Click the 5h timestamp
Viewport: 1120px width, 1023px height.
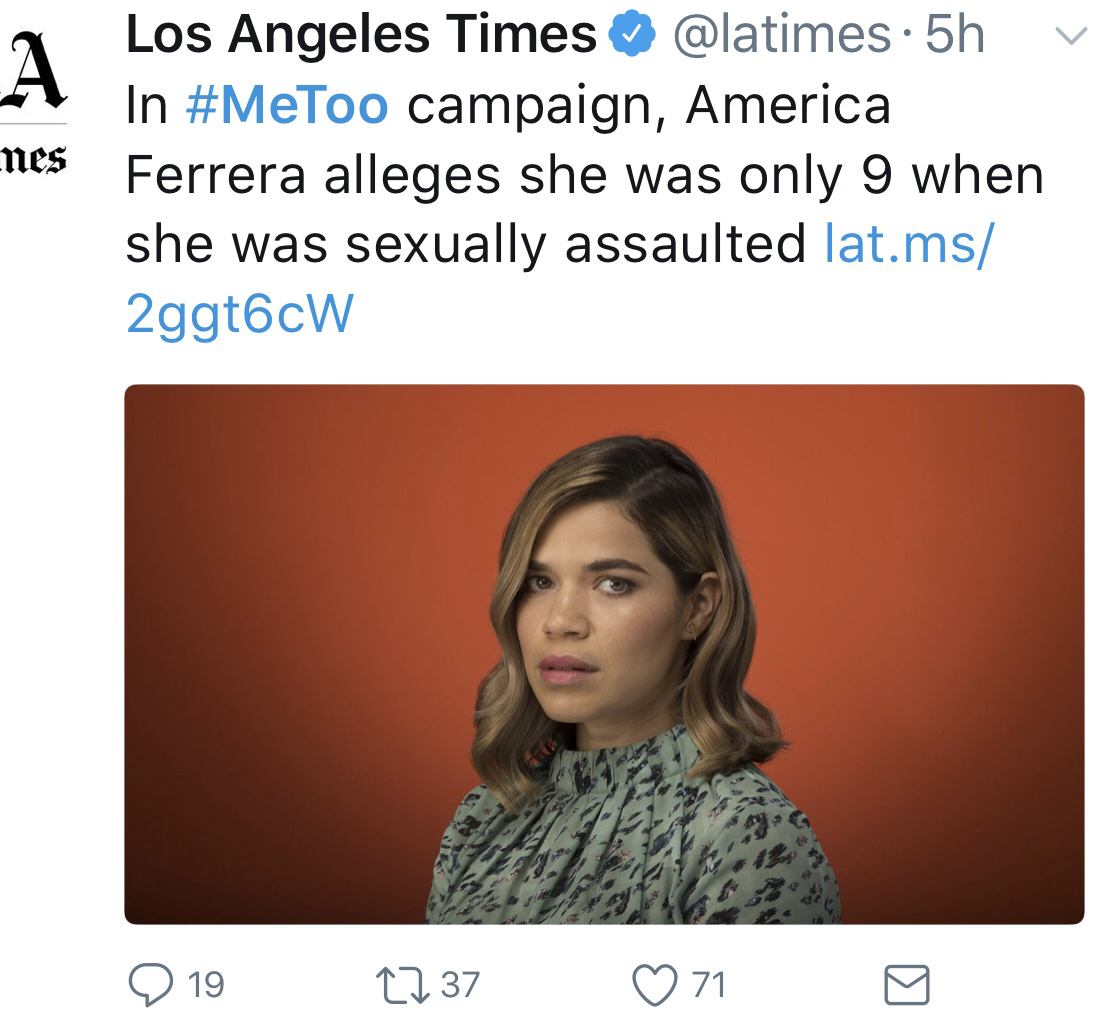pyautogui.click(x=955, y=38)
